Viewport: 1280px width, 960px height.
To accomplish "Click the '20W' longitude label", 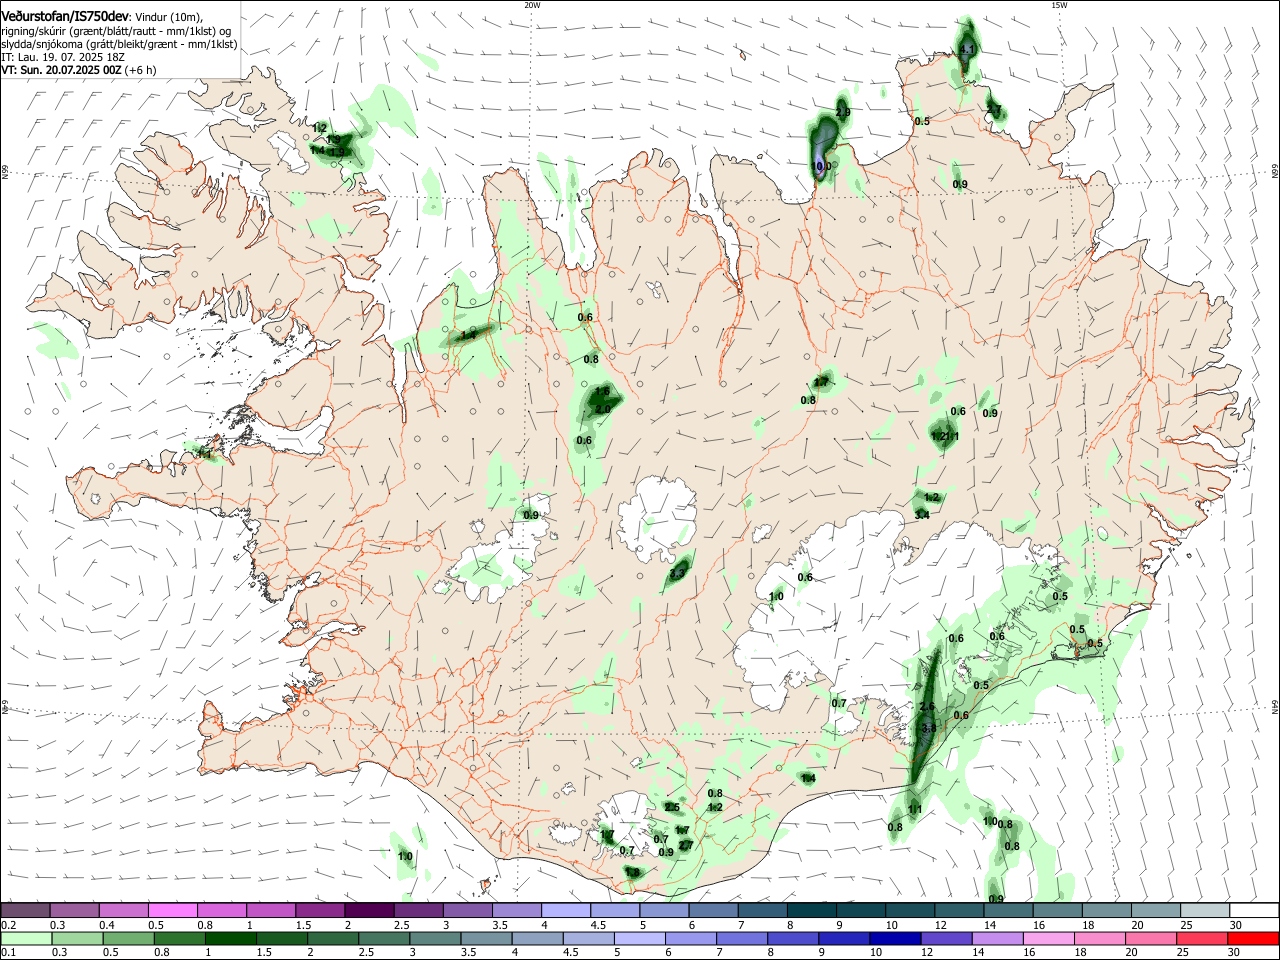I will tap(532, 5).
